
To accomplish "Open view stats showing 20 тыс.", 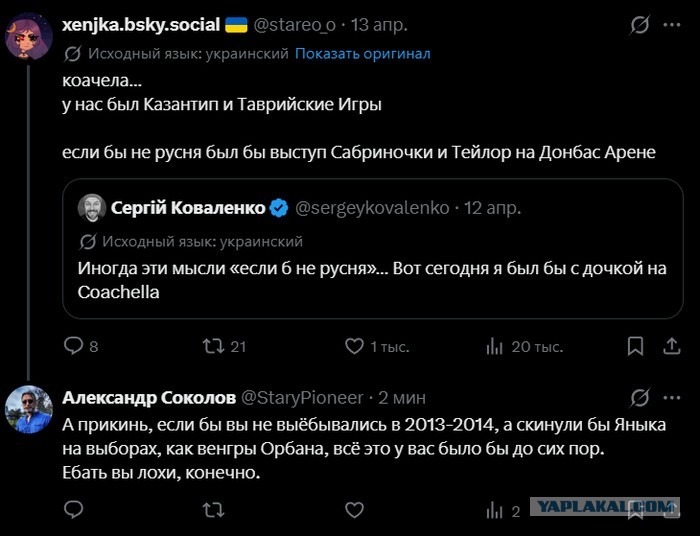I will (x=493, y=346).
